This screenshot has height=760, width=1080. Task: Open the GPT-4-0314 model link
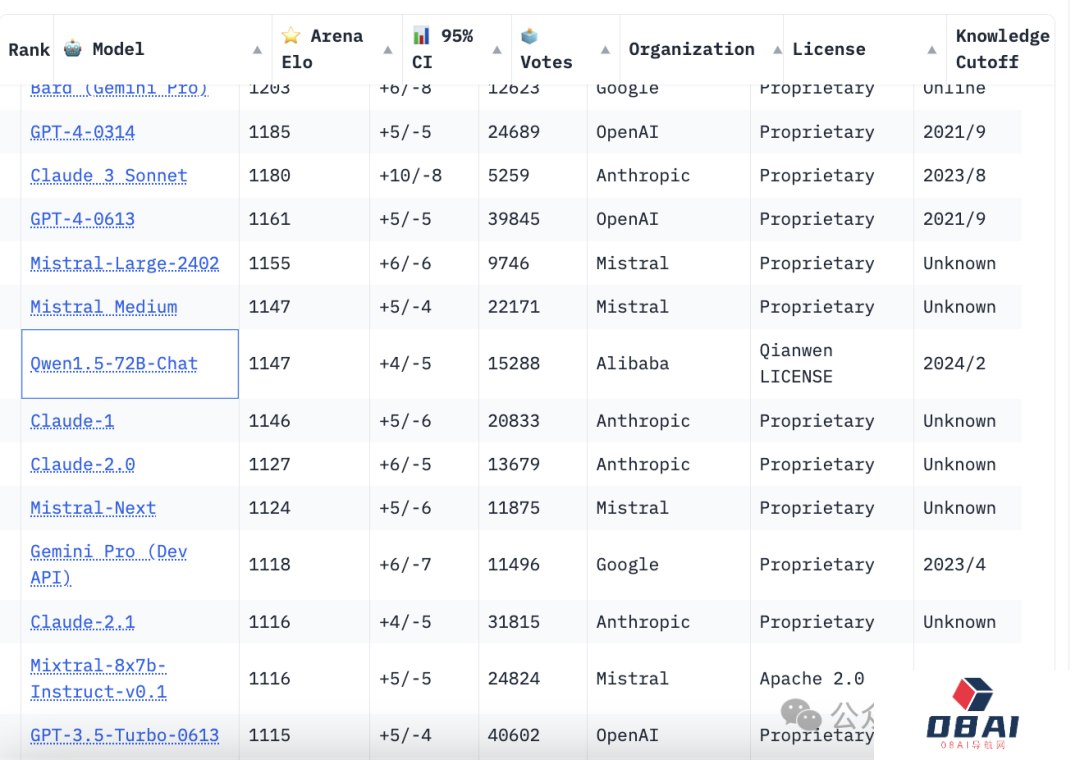tap(83, 132)
